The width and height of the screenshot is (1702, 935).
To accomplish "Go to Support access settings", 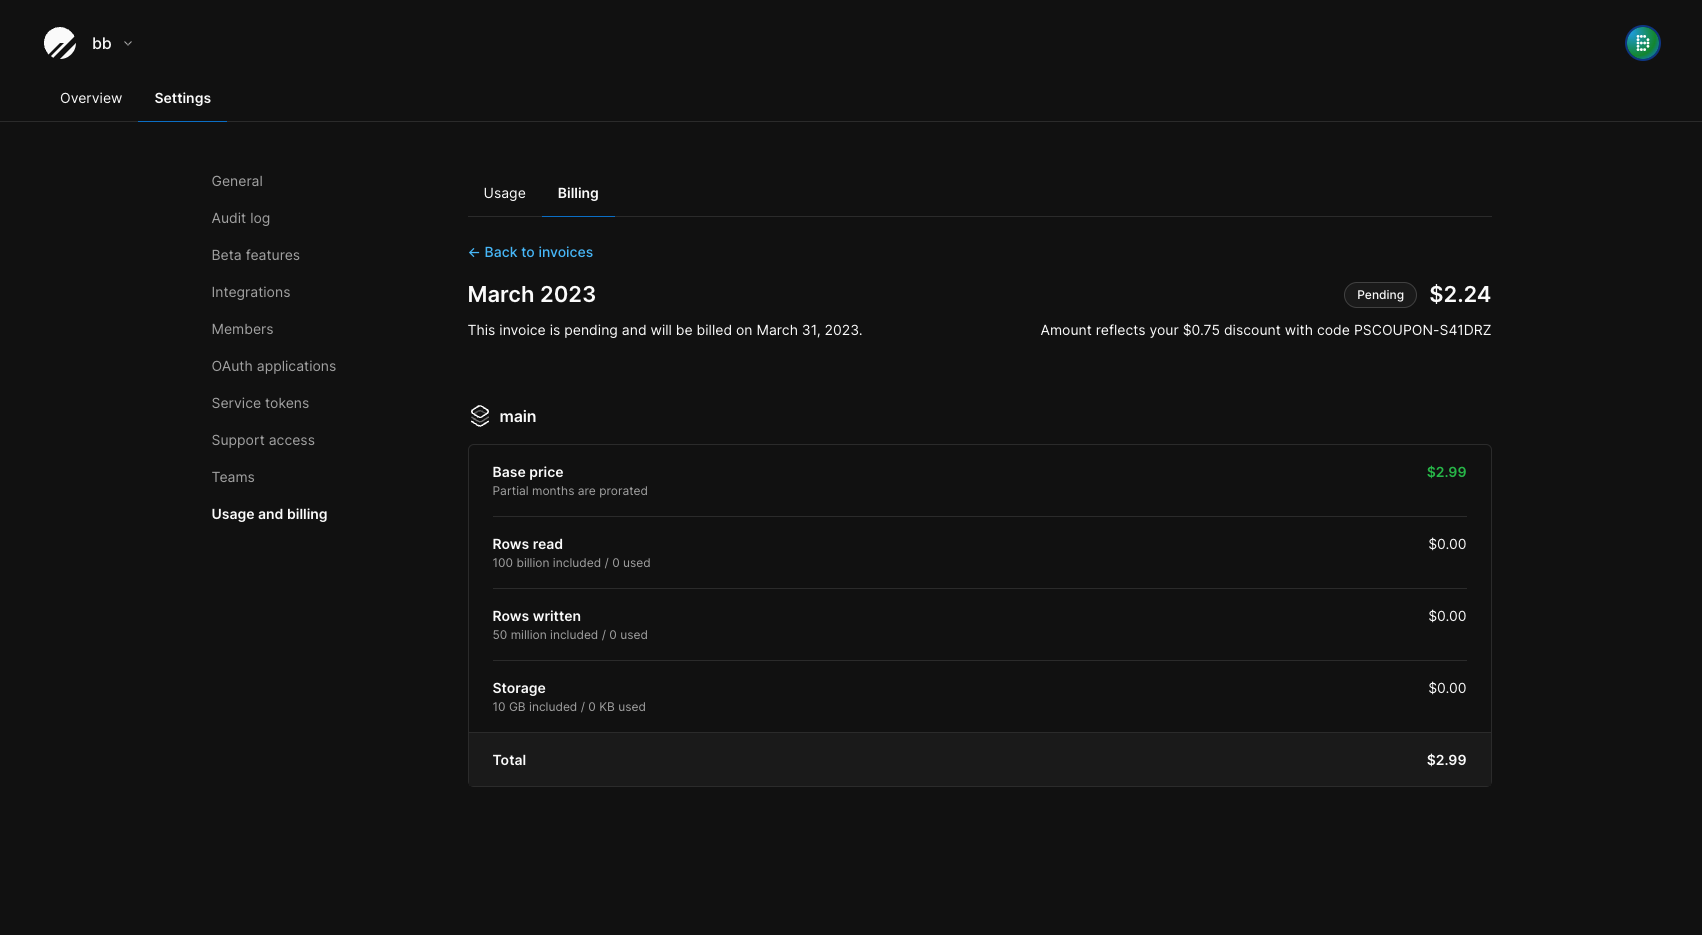I will tap(262, 440).
